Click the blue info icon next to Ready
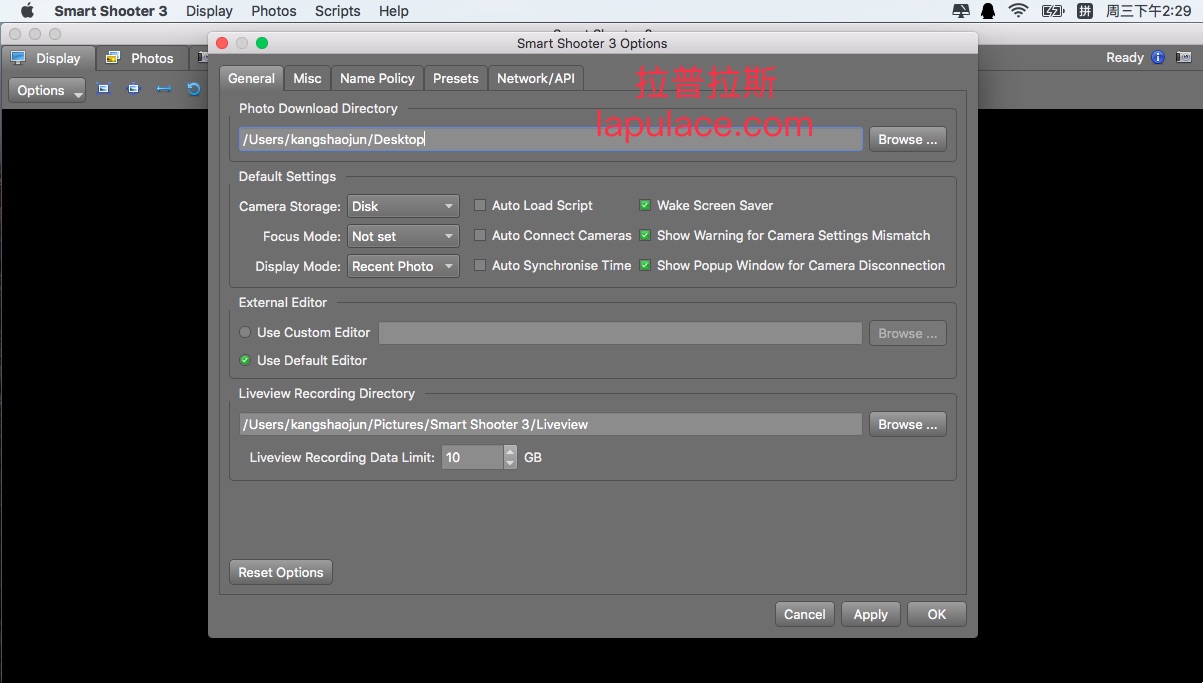 tap(1158, 57)
